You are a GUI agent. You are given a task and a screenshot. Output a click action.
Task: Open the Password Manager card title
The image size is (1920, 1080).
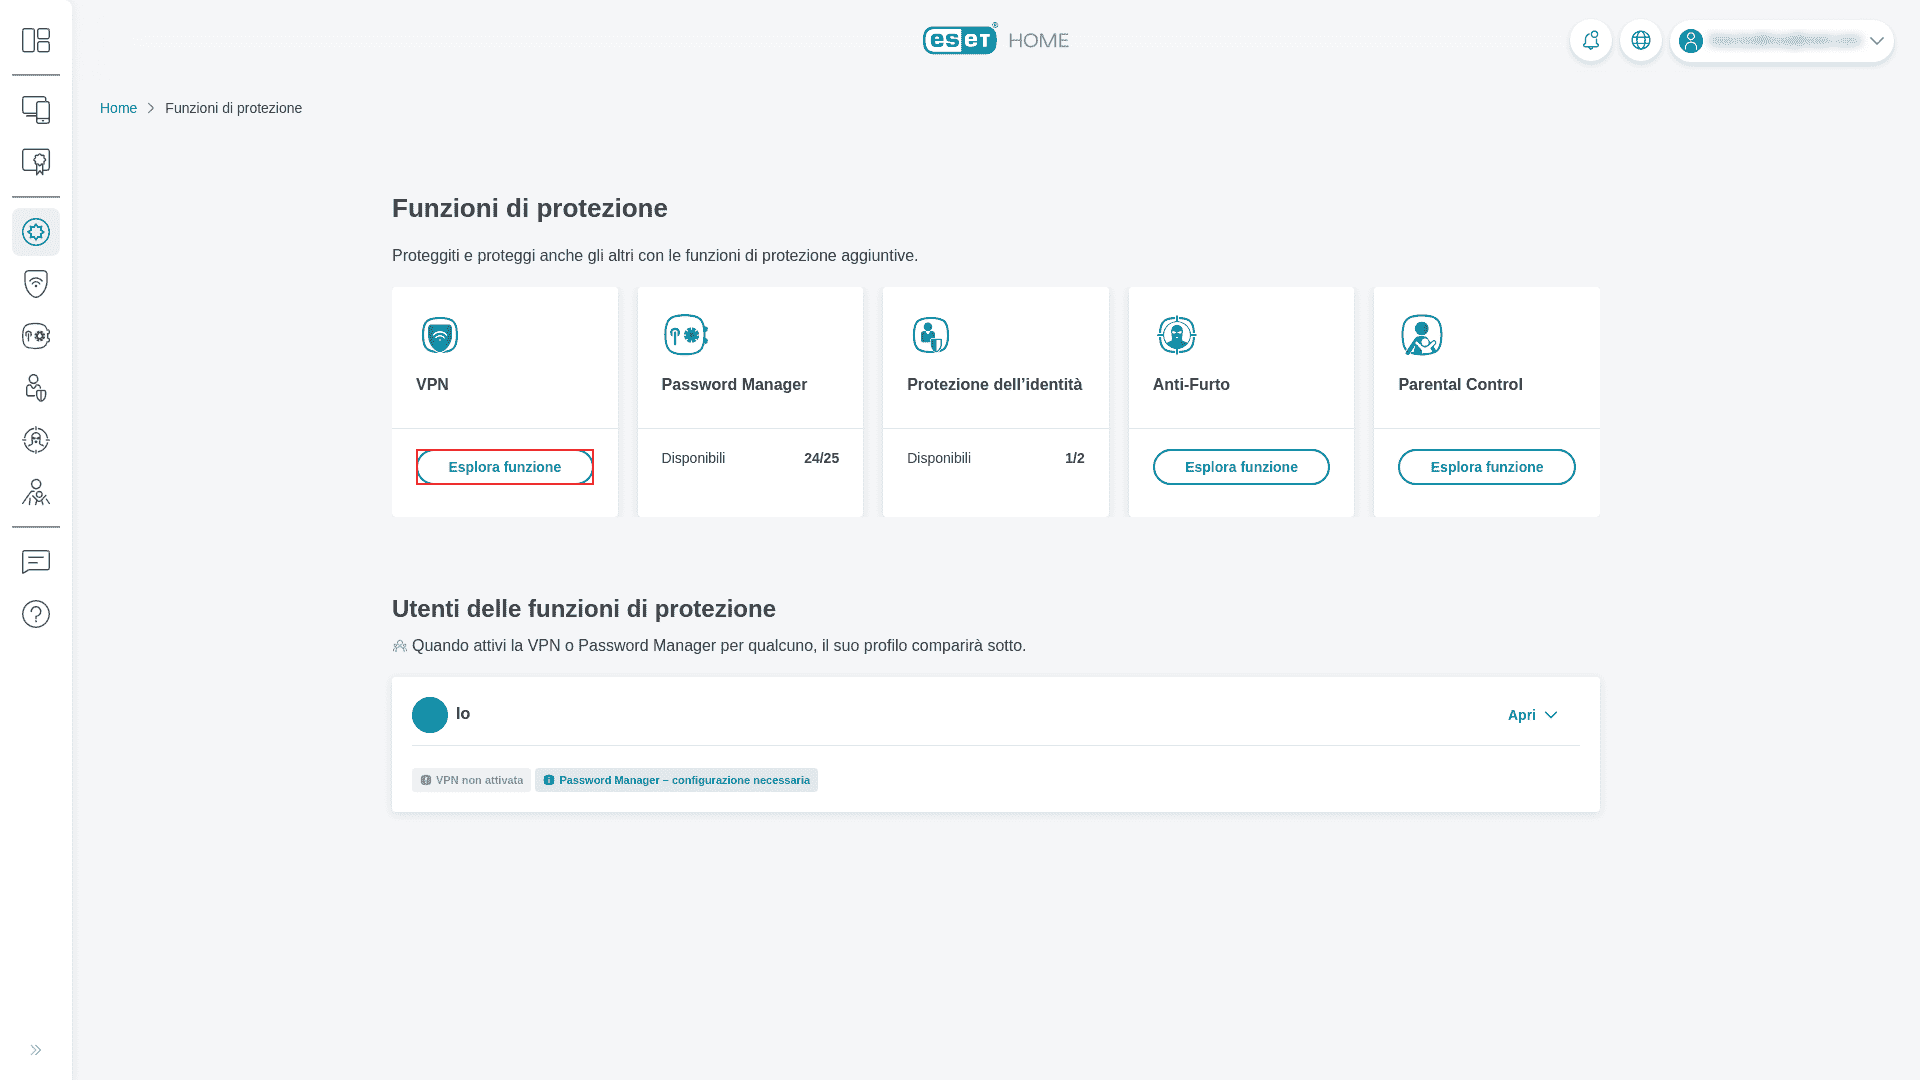tap(734, 385)
